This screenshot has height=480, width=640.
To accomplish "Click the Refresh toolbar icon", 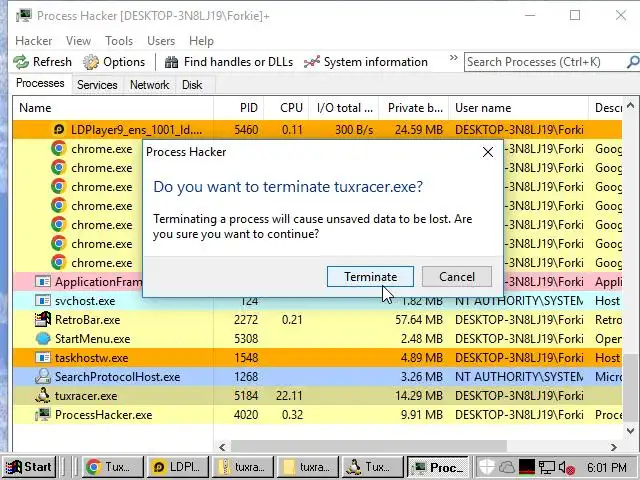I will point(21,62).
